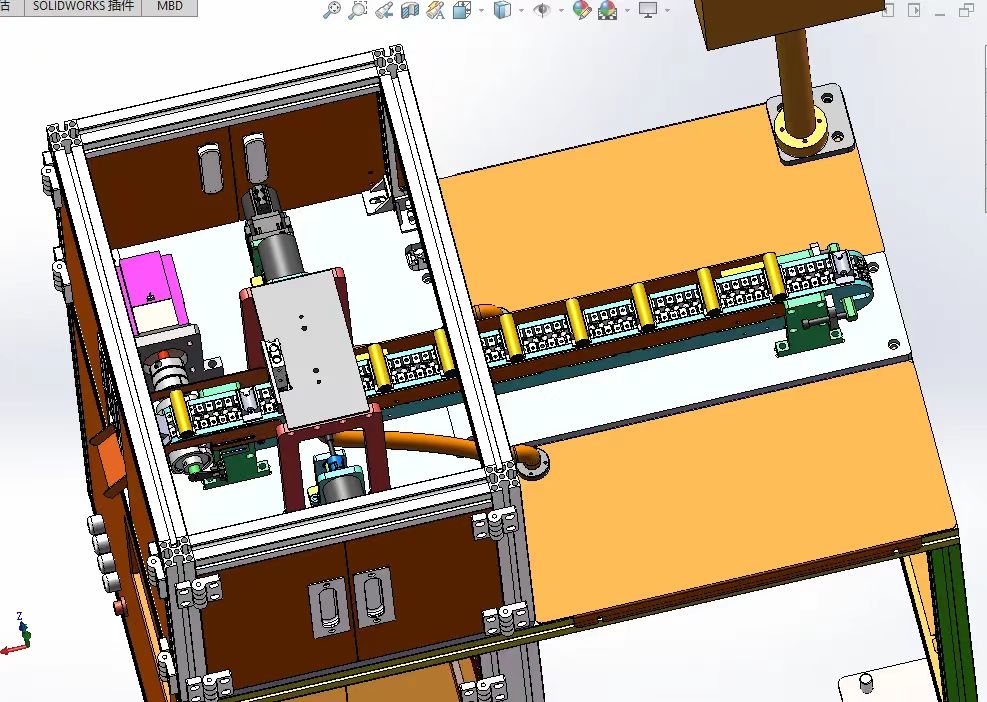The height and width of the screenshot is (702, 987).
Task: Click the collapse-left panel icon
Action: click(888, 10)
